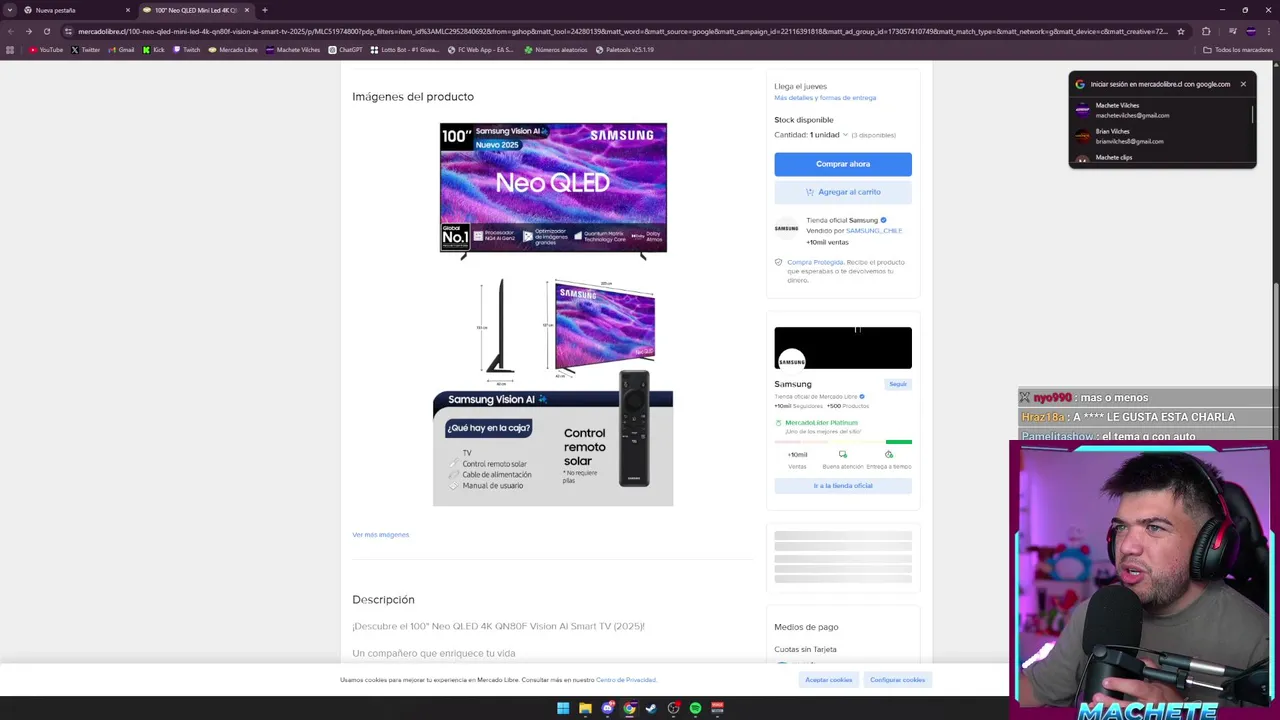Open the Control remoto solar image

point(553,440)
